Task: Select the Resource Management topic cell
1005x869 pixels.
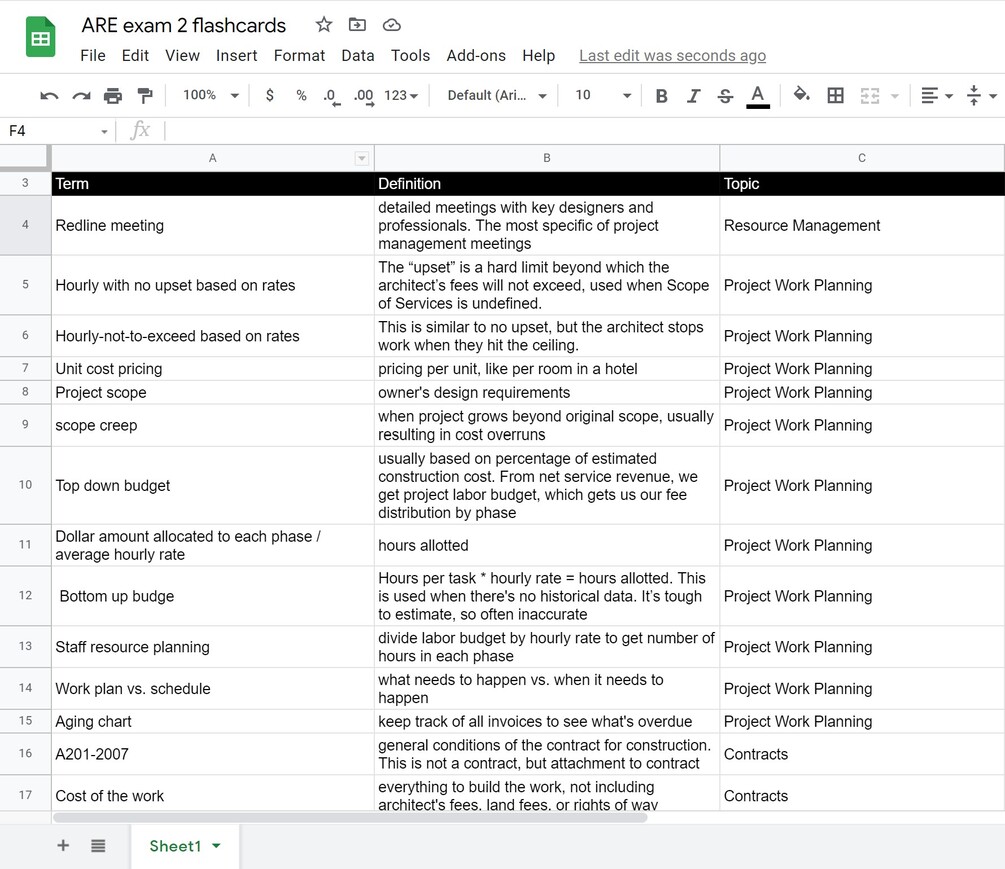Action: click(861, 226)
